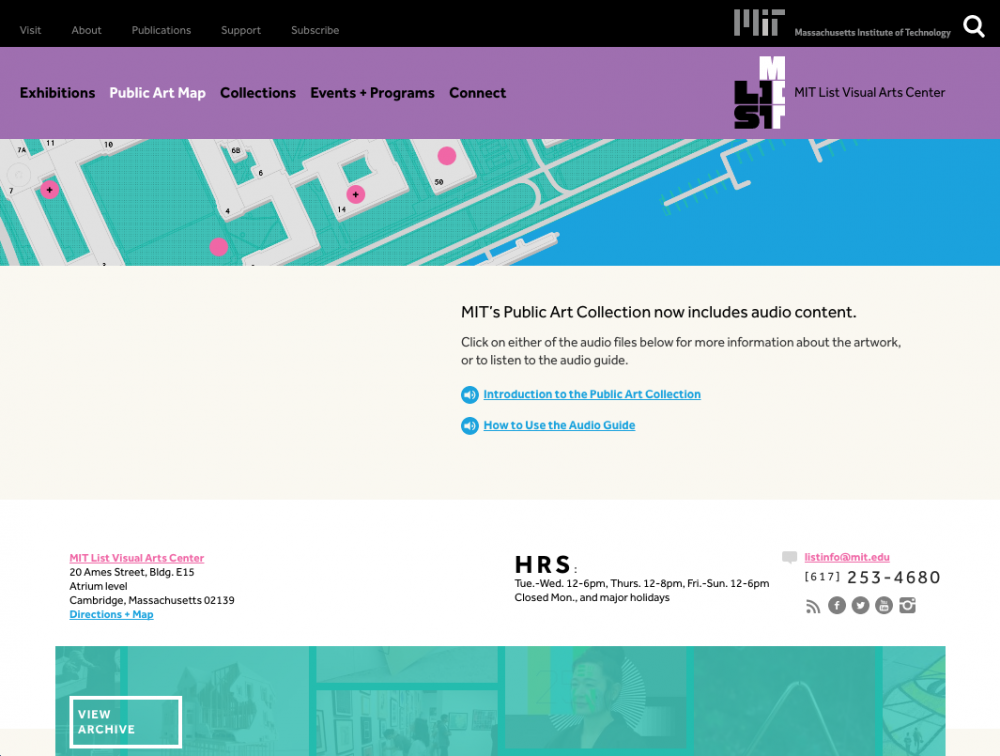Open the search magnifier icon
This screenshot has height=756, width=1000.
point(973,26)
